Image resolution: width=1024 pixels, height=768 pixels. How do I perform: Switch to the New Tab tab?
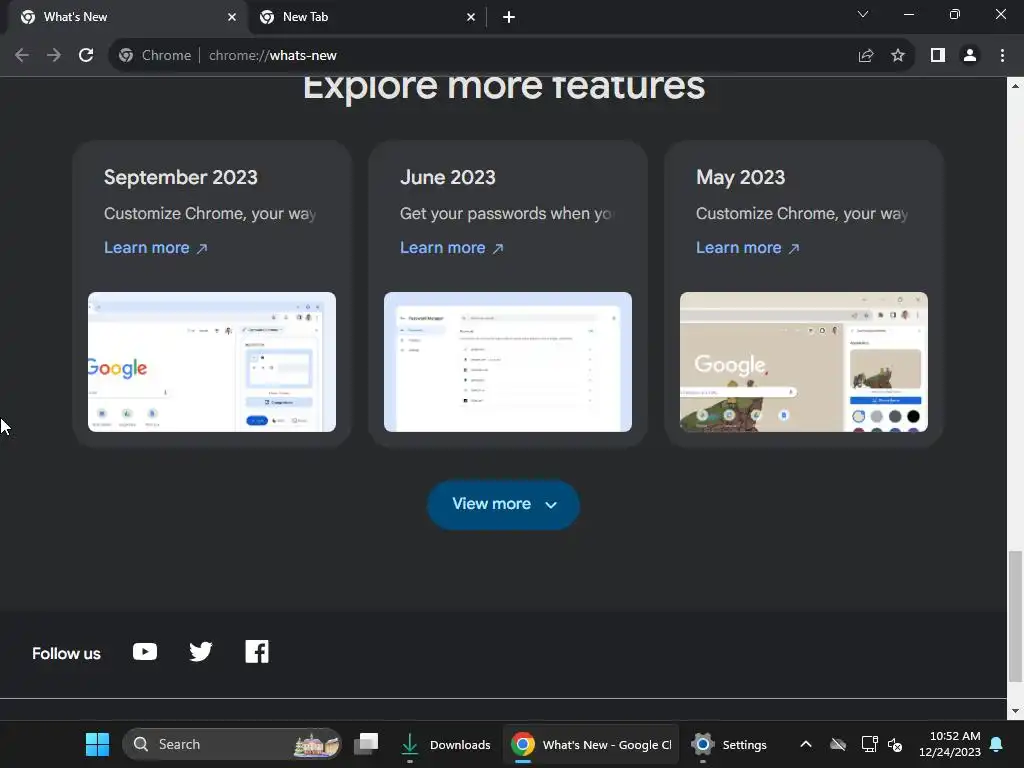click(368, 17)
